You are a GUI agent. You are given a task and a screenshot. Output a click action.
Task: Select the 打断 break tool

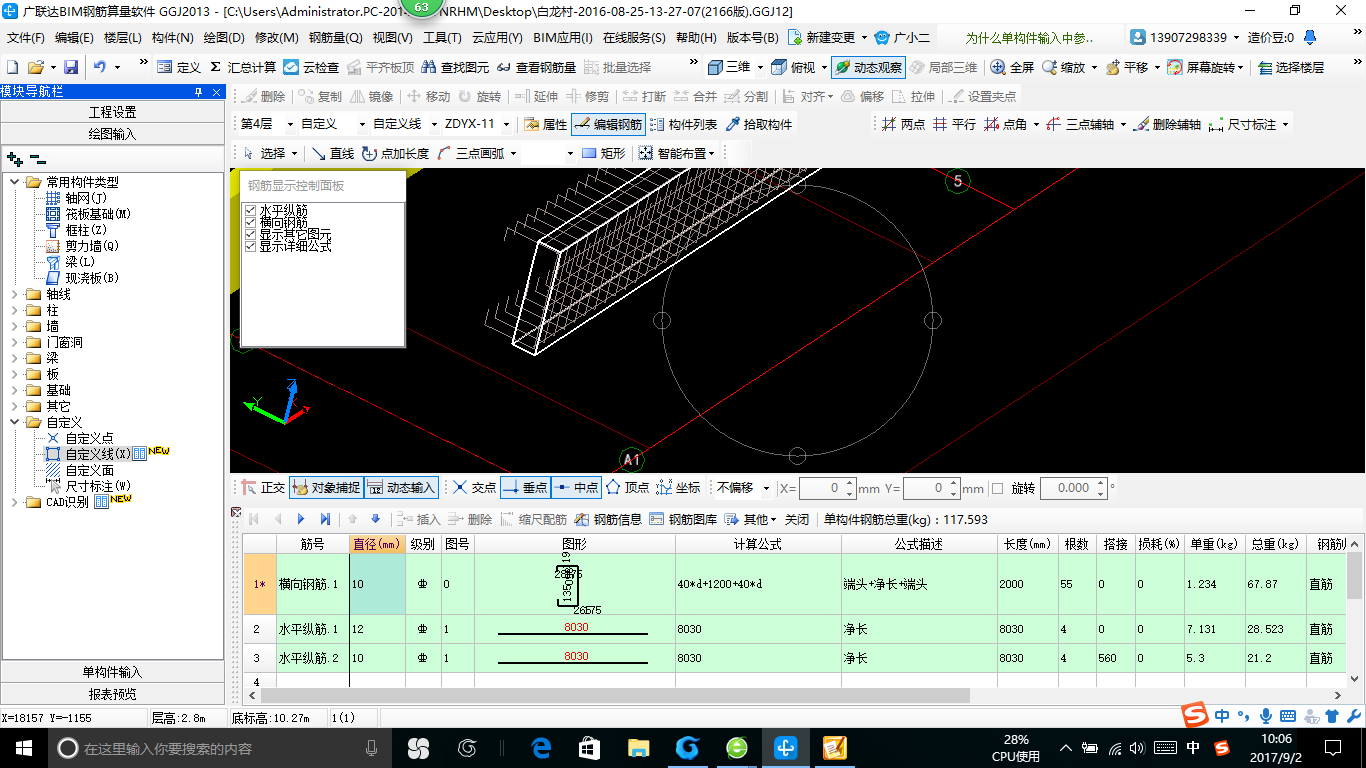point(644,97)
